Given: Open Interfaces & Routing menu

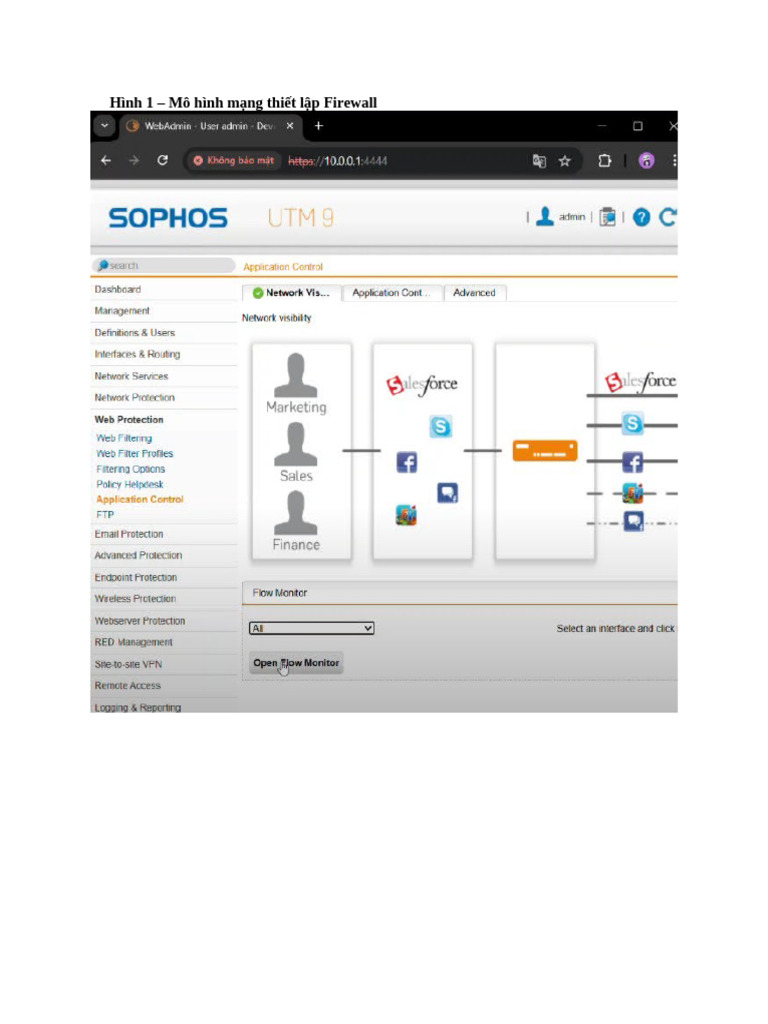Looking at the screenshot, I should click(137, 354).
